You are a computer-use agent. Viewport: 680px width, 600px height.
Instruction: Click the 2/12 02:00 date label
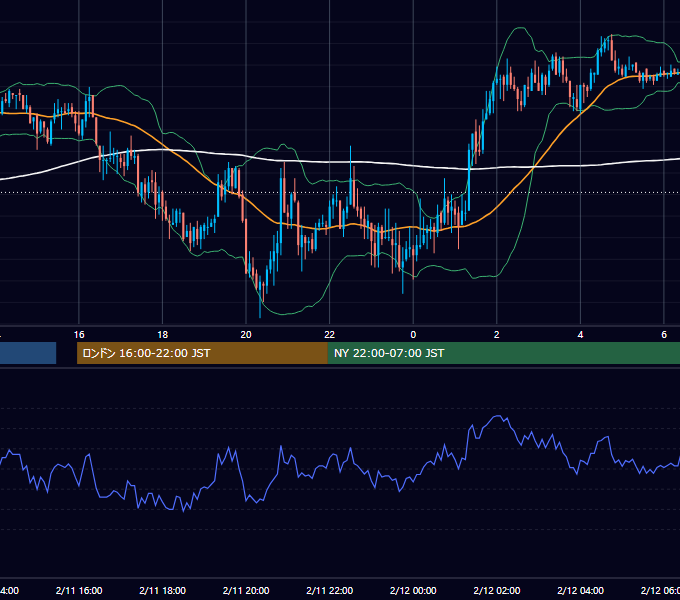(x=497, y=590)
